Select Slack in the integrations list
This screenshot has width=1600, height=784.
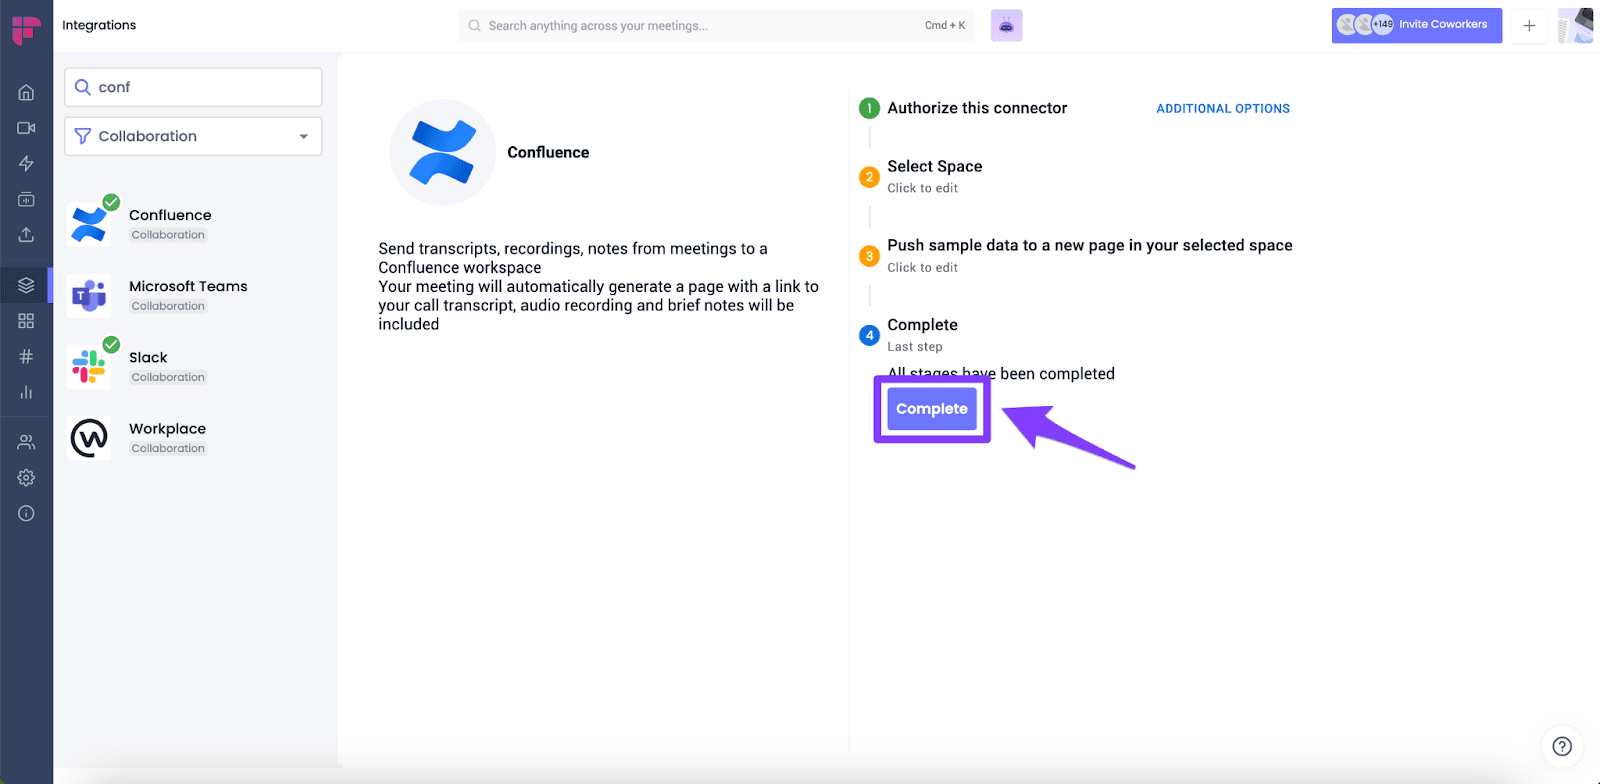(x=193, y=366)
